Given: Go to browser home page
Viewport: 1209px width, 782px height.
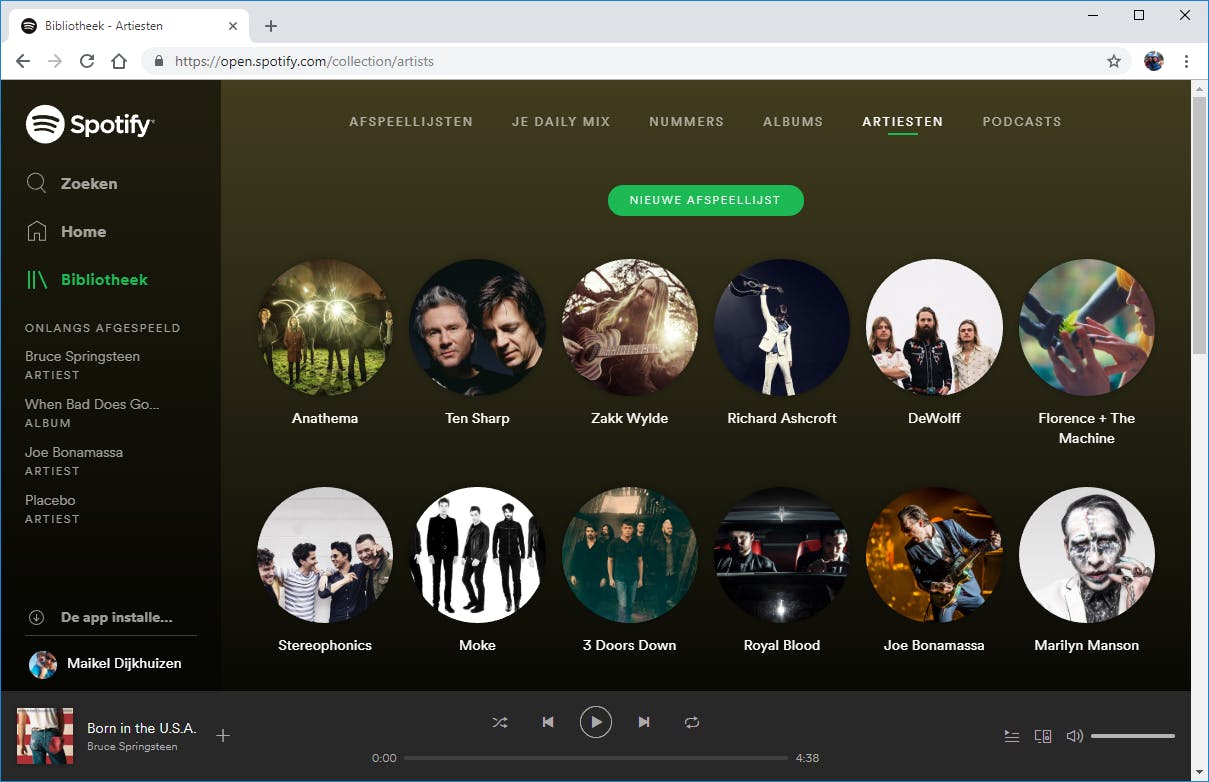Looking at the screenshot, I should click(x=119, y=61).
